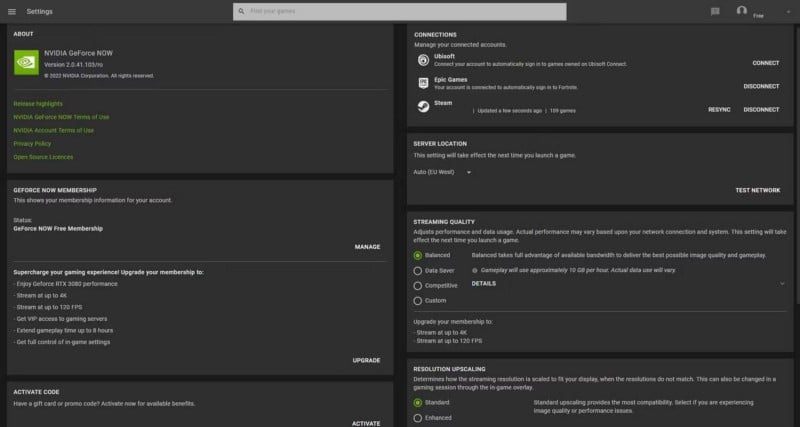Connect the Ubisoft account
Viewport: 800px width, 427px height.
click(x=766, y=63)
